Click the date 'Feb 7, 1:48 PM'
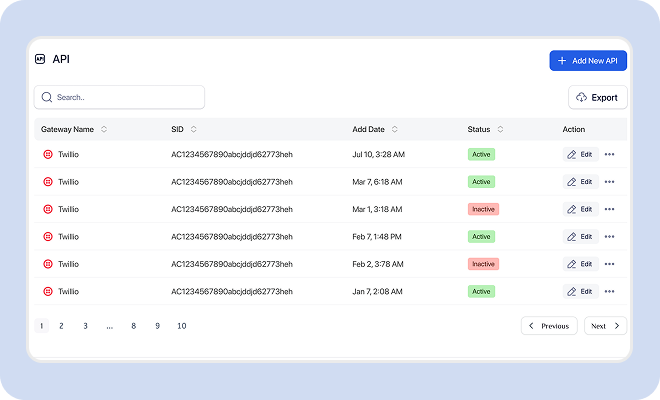Screen dimensions: 660x400 pos(377,237)
